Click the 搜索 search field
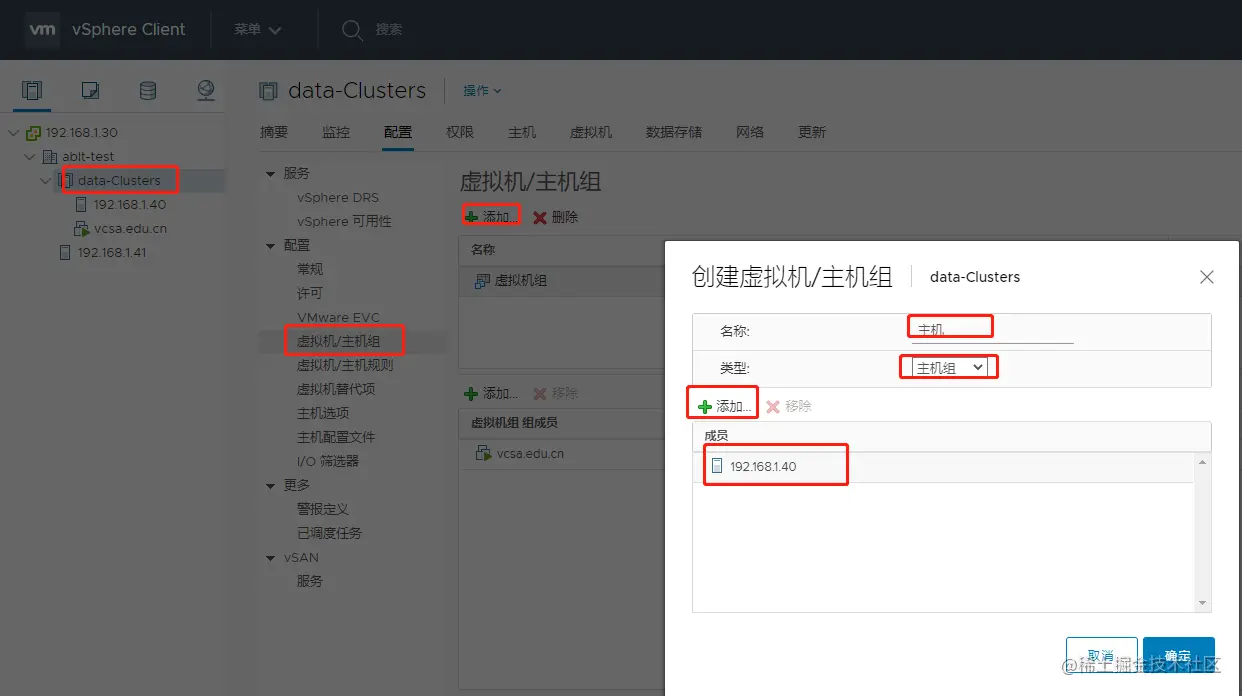The height and width of the screenshot is (696, 1242). [x=389, y=30]
